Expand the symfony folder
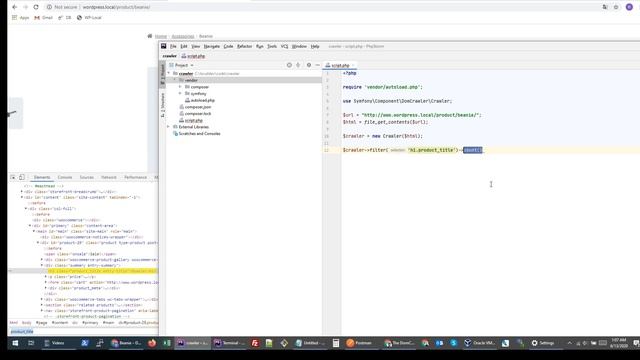The image size is (640, 360). 180,93
